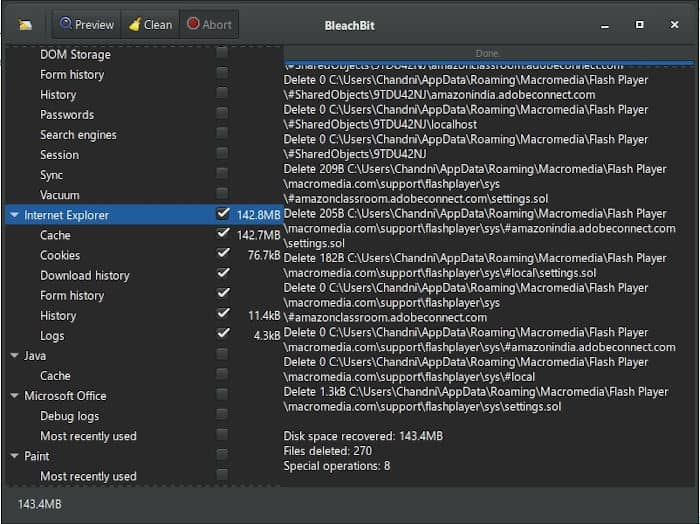The image size is (700, 524).
Task: Click the Done progress bar
Action: point(488,54)
